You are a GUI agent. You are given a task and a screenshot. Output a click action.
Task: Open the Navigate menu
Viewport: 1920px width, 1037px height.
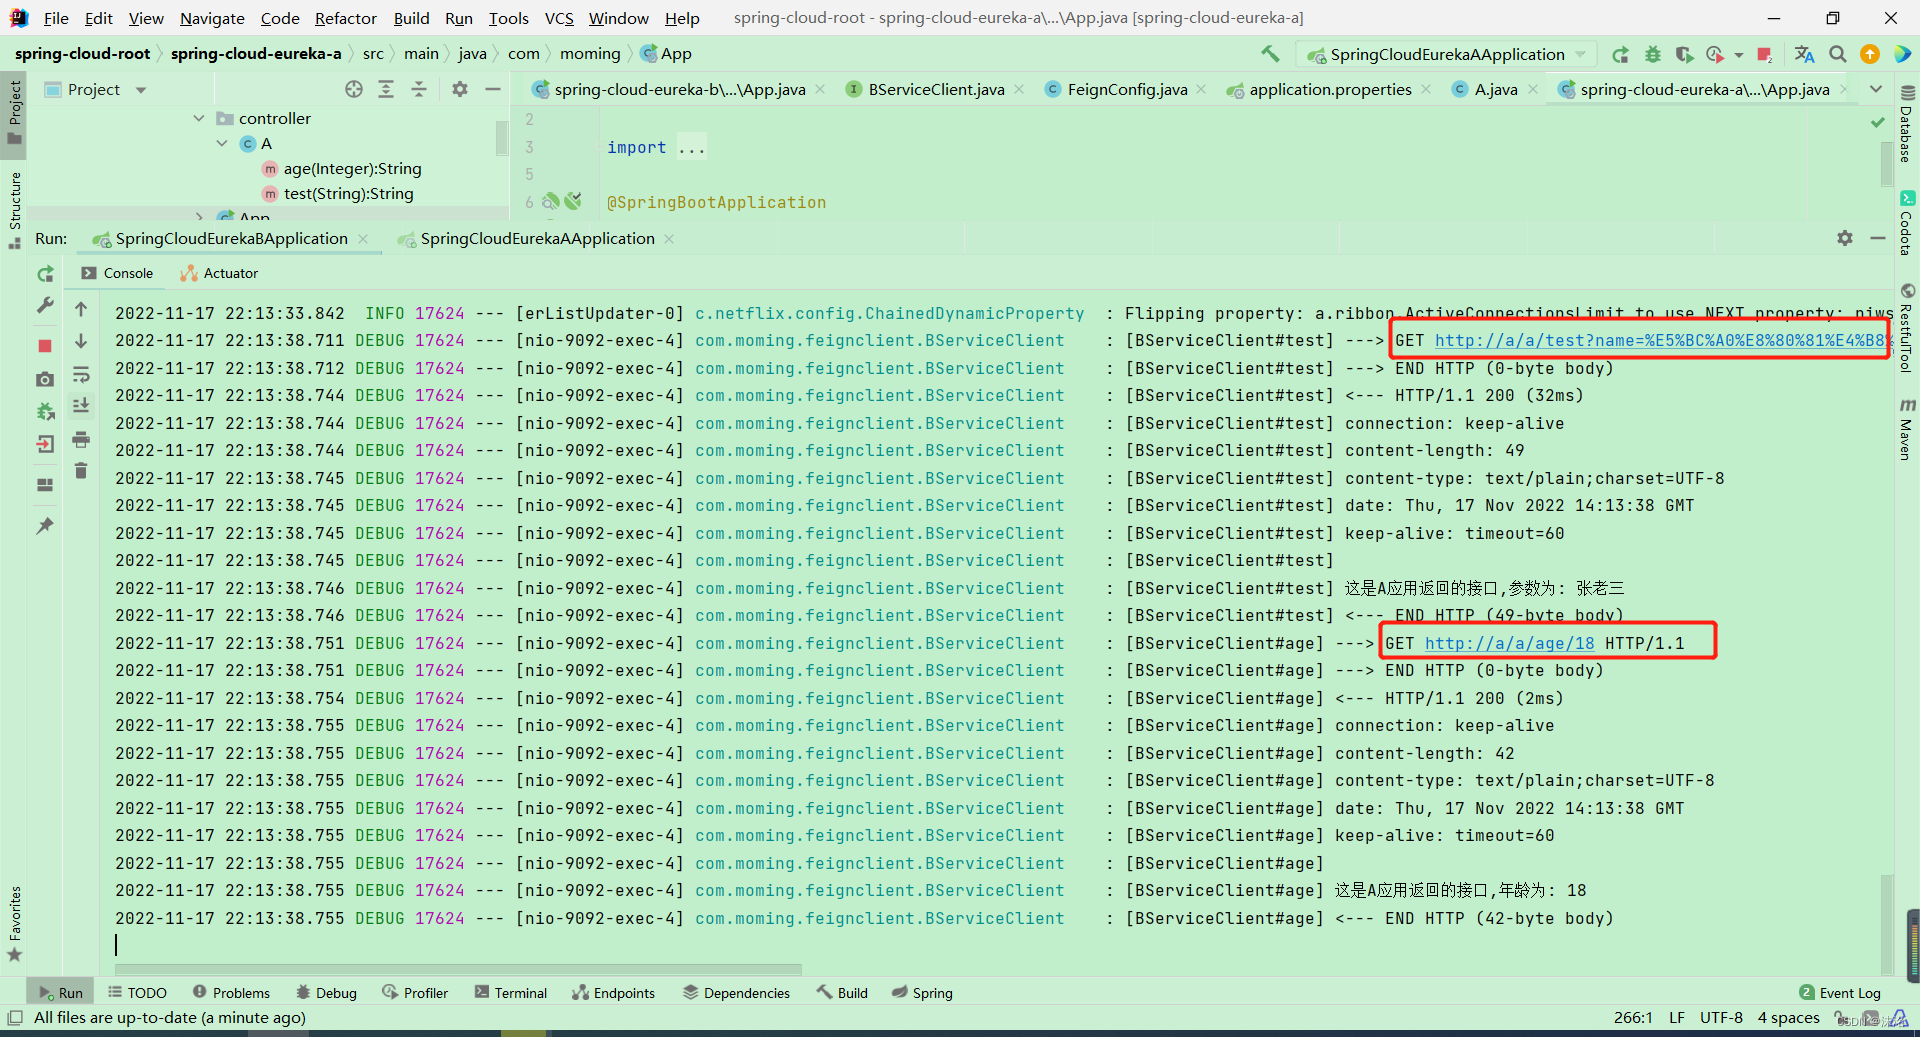point(212,18)
